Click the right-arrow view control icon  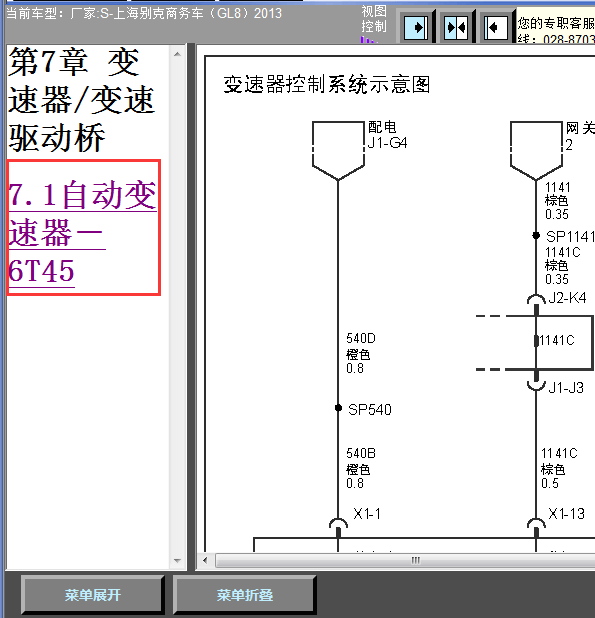point(416,27)
